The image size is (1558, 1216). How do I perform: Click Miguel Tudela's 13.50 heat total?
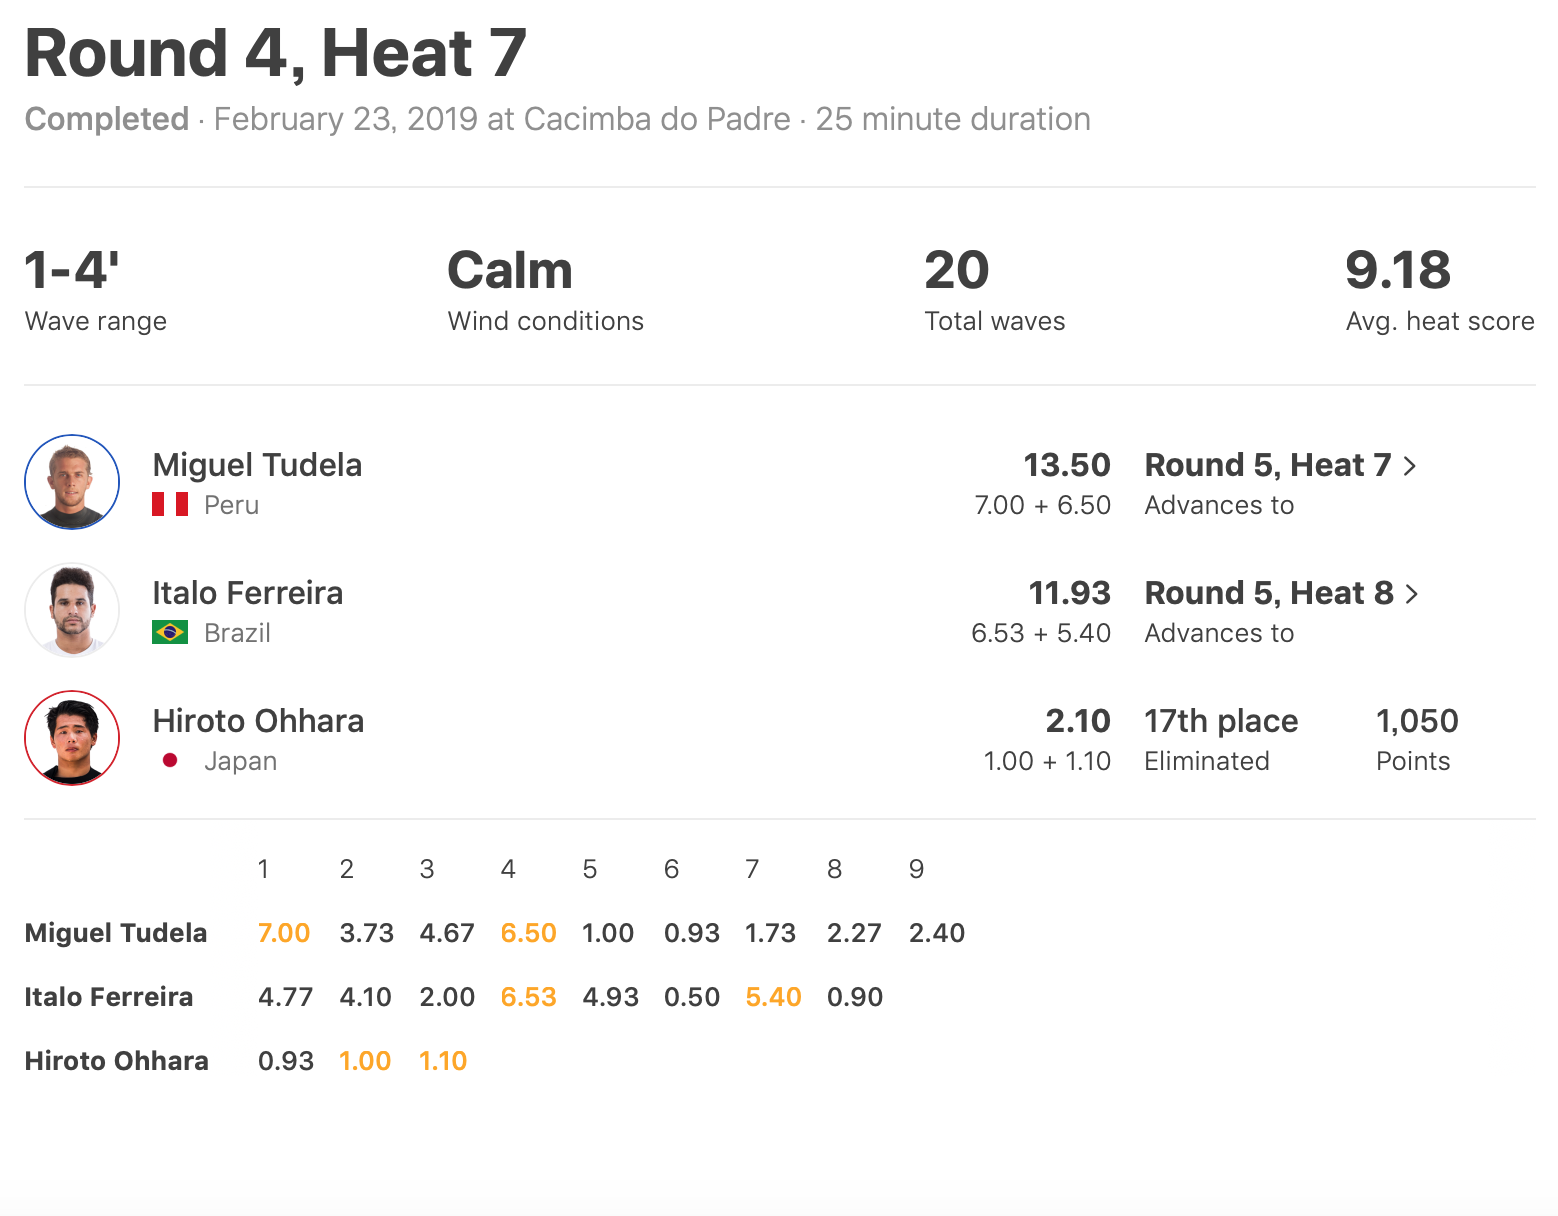click(1066, 465)
